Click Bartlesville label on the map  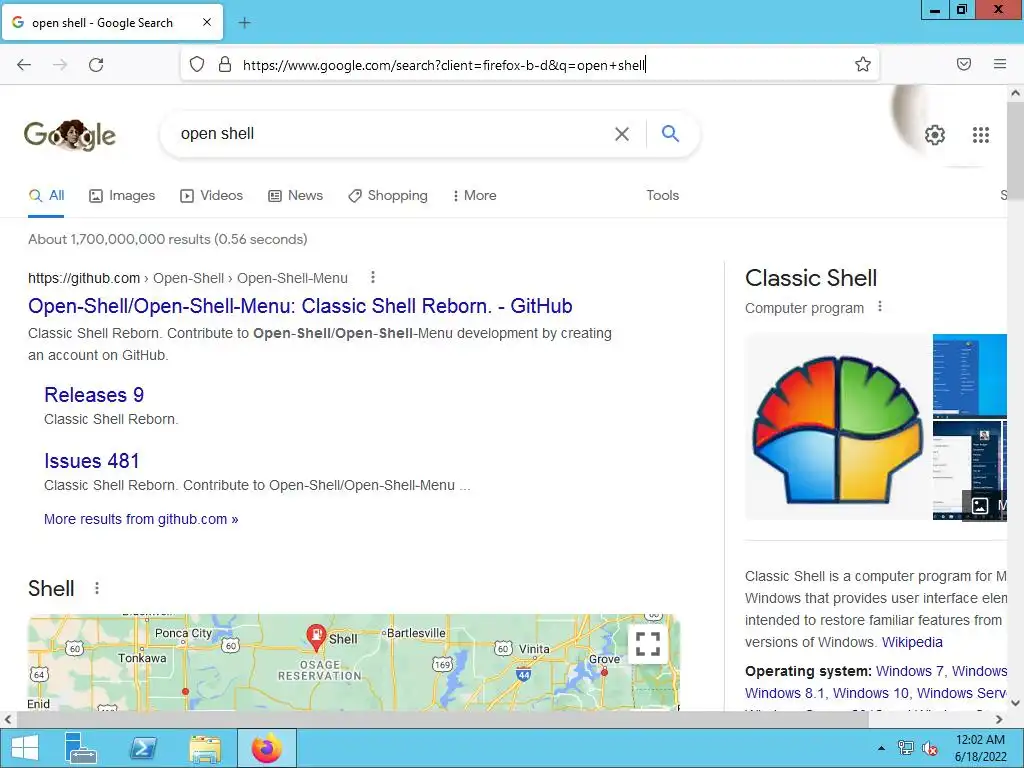[416, 633]
